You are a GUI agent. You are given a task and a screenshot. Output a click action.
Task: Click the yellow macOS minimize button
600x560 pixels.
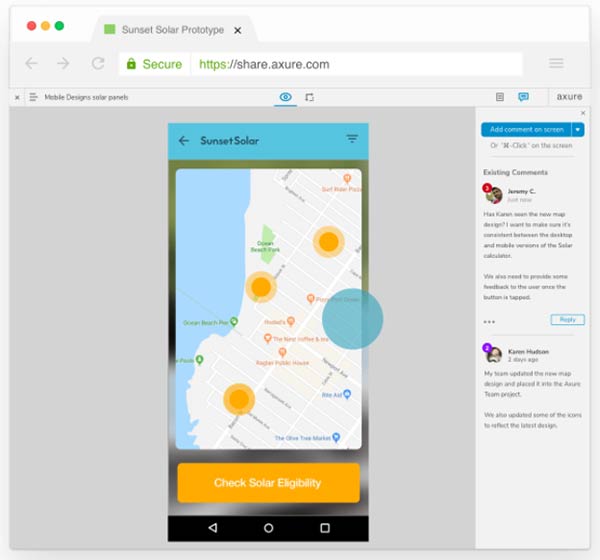46,26
